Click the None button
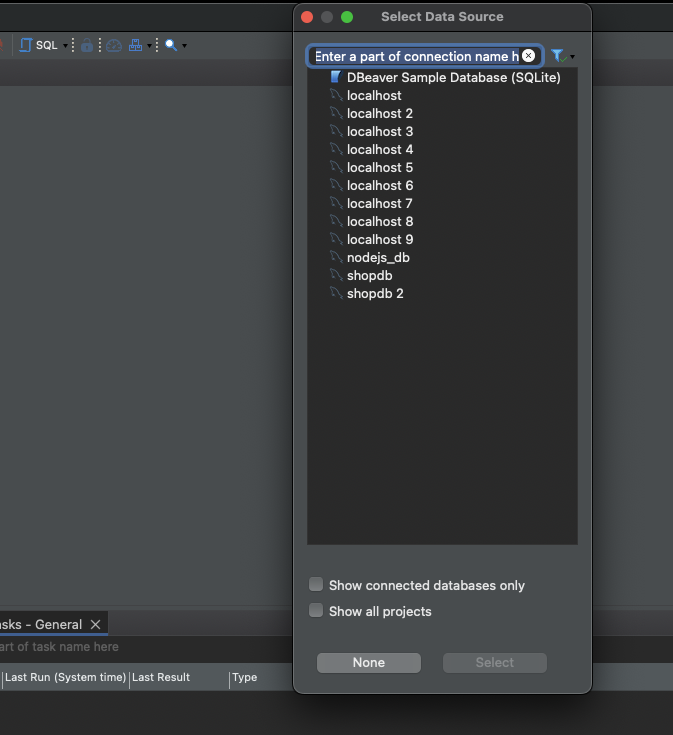Screen dimensions: 673x735 tap(369, 663)
